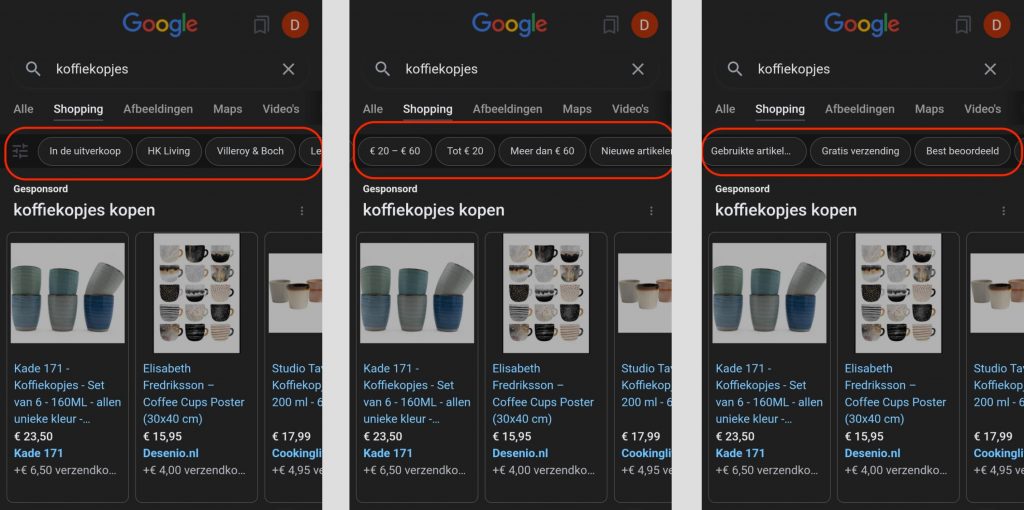Open Desenio.nl seller link in middle screenshot

[x=520, y=453]
